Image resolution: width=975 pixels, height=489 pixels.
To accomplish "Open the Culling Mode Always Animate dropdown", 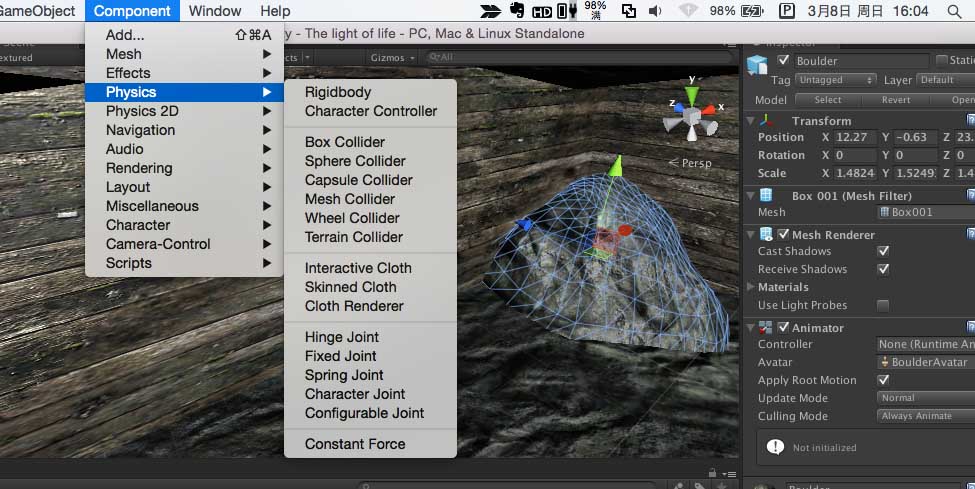I will click(926, 416).
